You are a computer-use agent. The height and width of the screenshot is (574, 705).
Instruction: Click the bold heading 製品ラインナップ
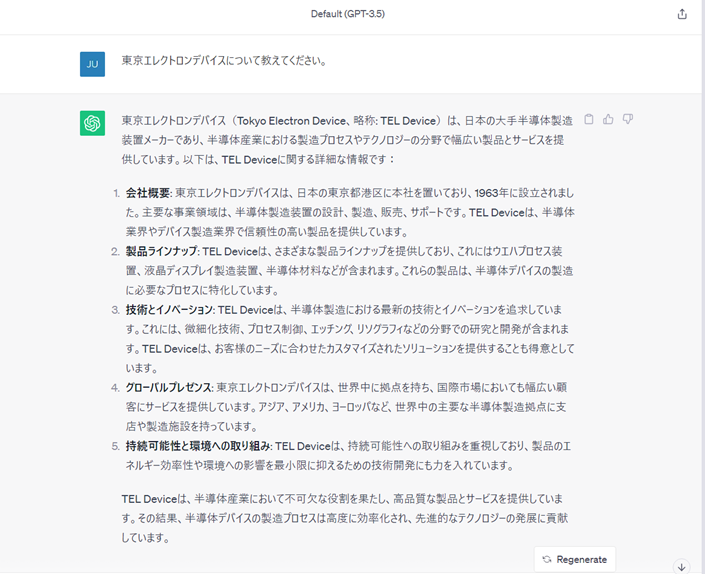click(161, 251)
